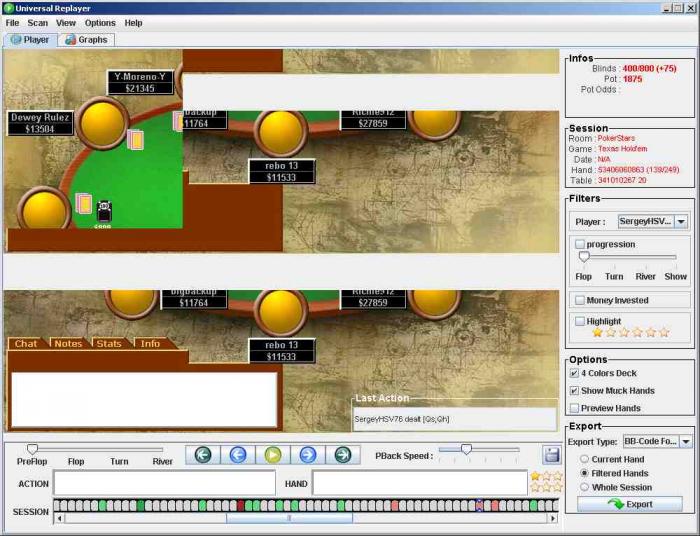Click the $27859 stack in upper table
This screenshot has height=536, width=700.
(x=373, y=123)
